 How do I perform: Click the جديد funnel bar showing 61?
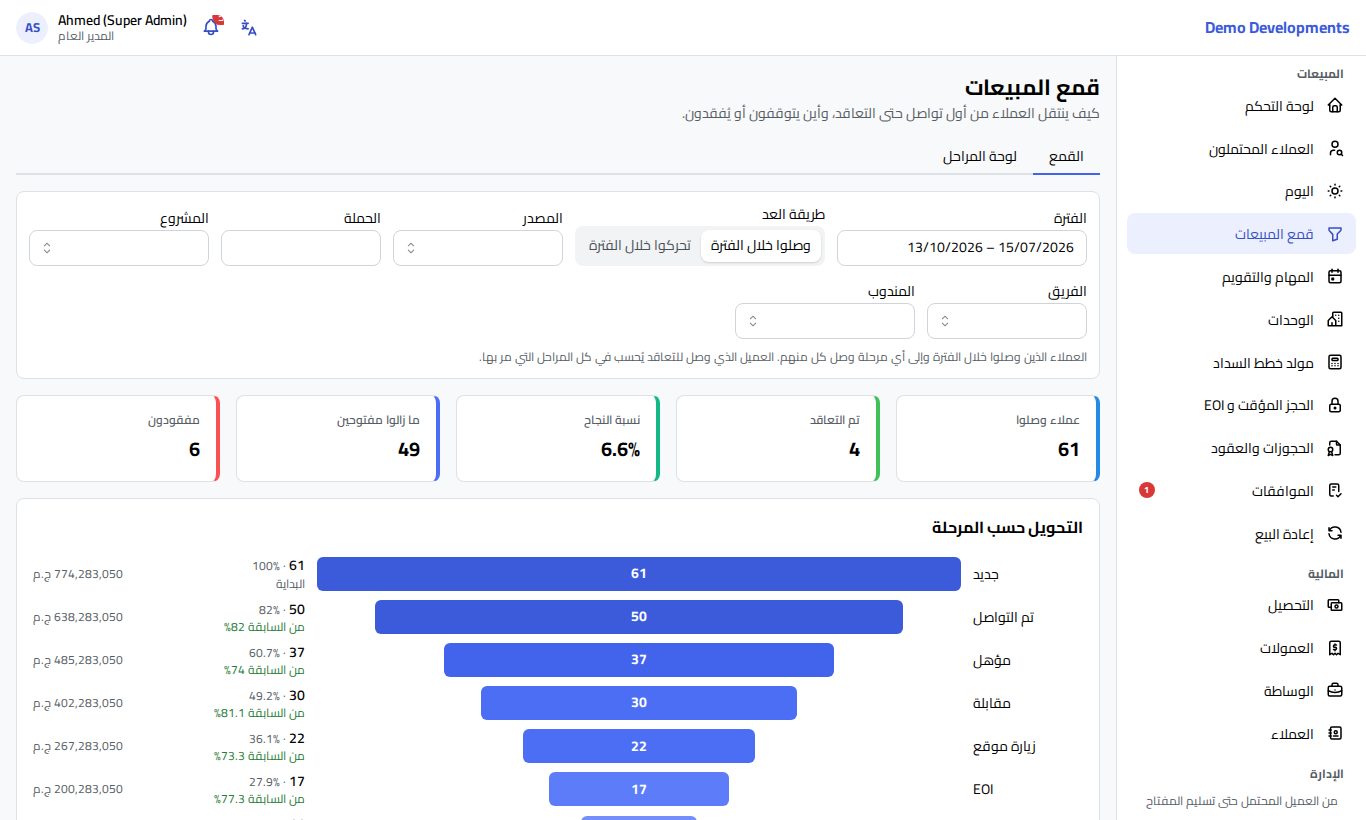[639, 574]
